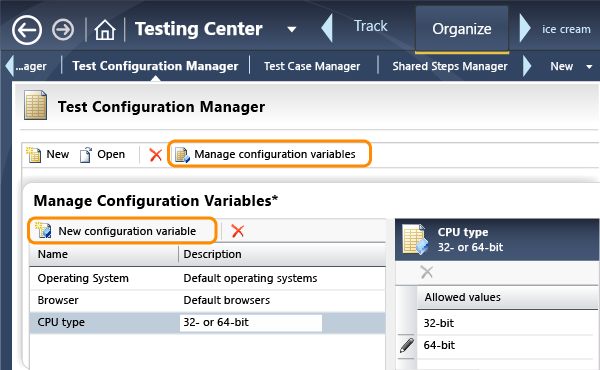Screen dimensions: 600x370
Task: Click the Open document icon
Action: tap(86, 155)
